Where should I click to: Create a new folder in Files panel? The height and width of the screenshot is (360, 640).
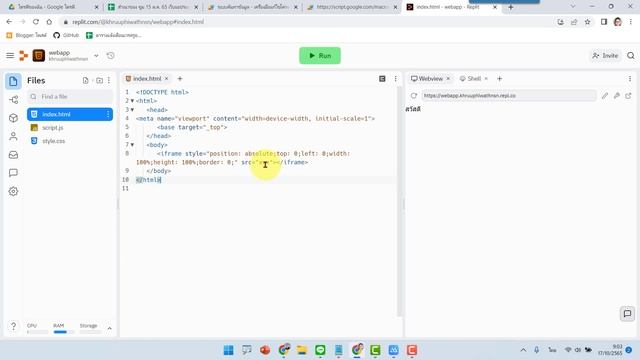tap(99, 80)
